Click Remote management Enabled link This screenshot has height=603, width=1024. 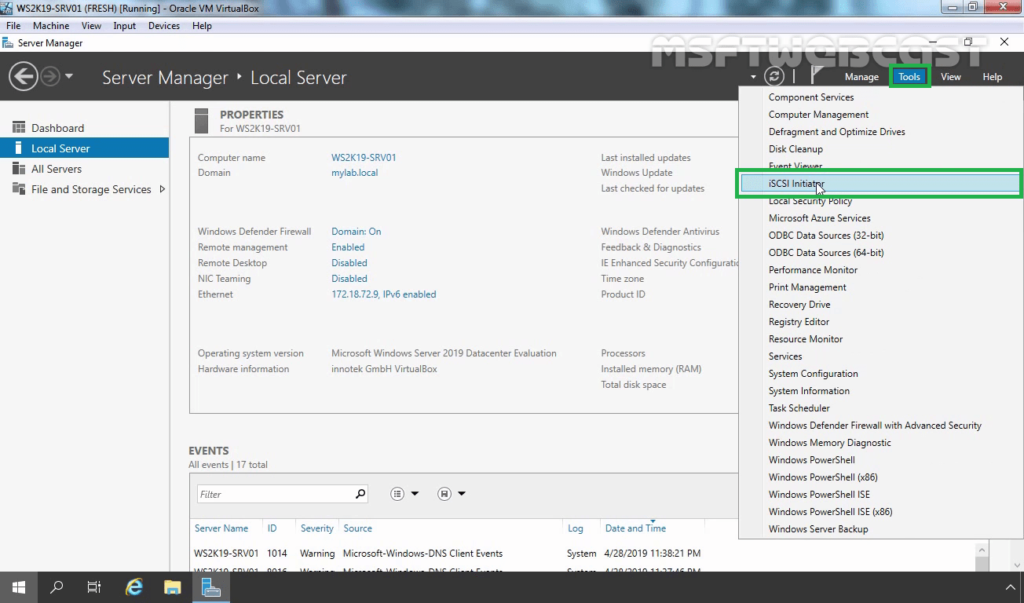[x=347, y=247]
